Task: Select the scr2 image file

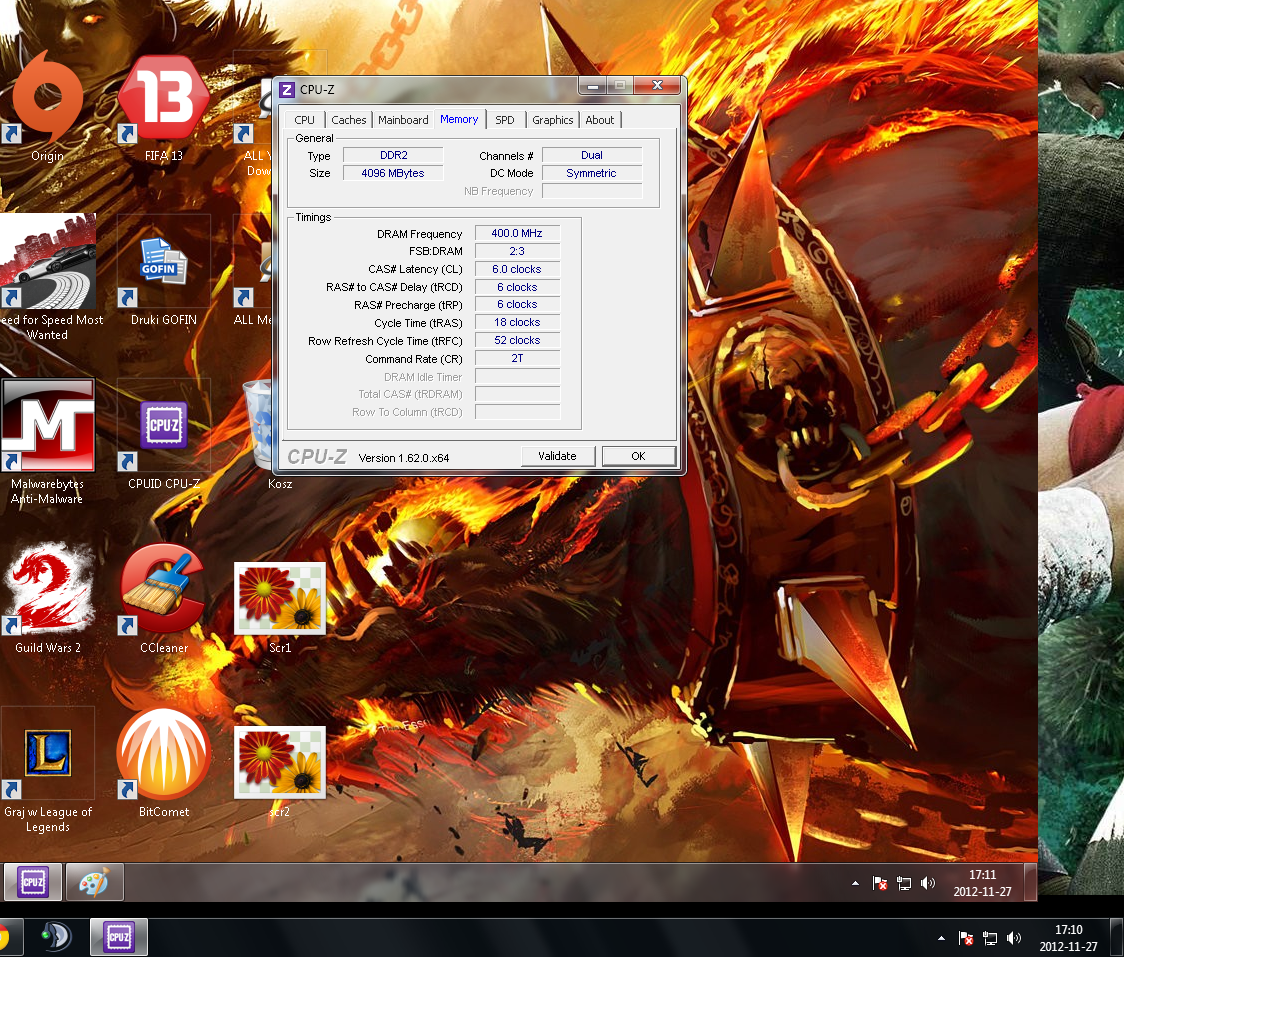Action: (280, 770)
